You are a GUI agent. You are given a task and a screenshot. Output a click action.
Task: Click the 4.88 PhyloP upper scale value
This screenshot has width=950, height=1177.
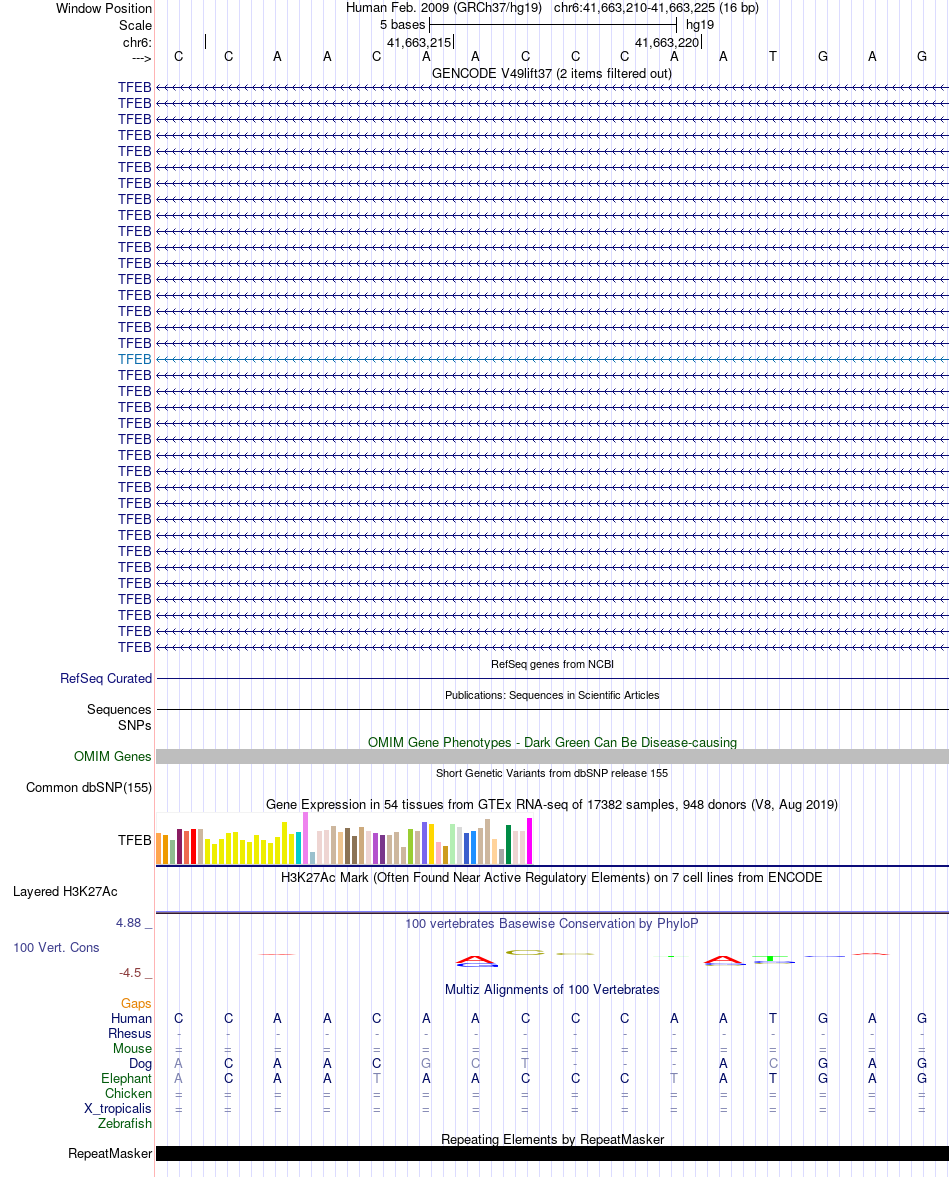128,923
